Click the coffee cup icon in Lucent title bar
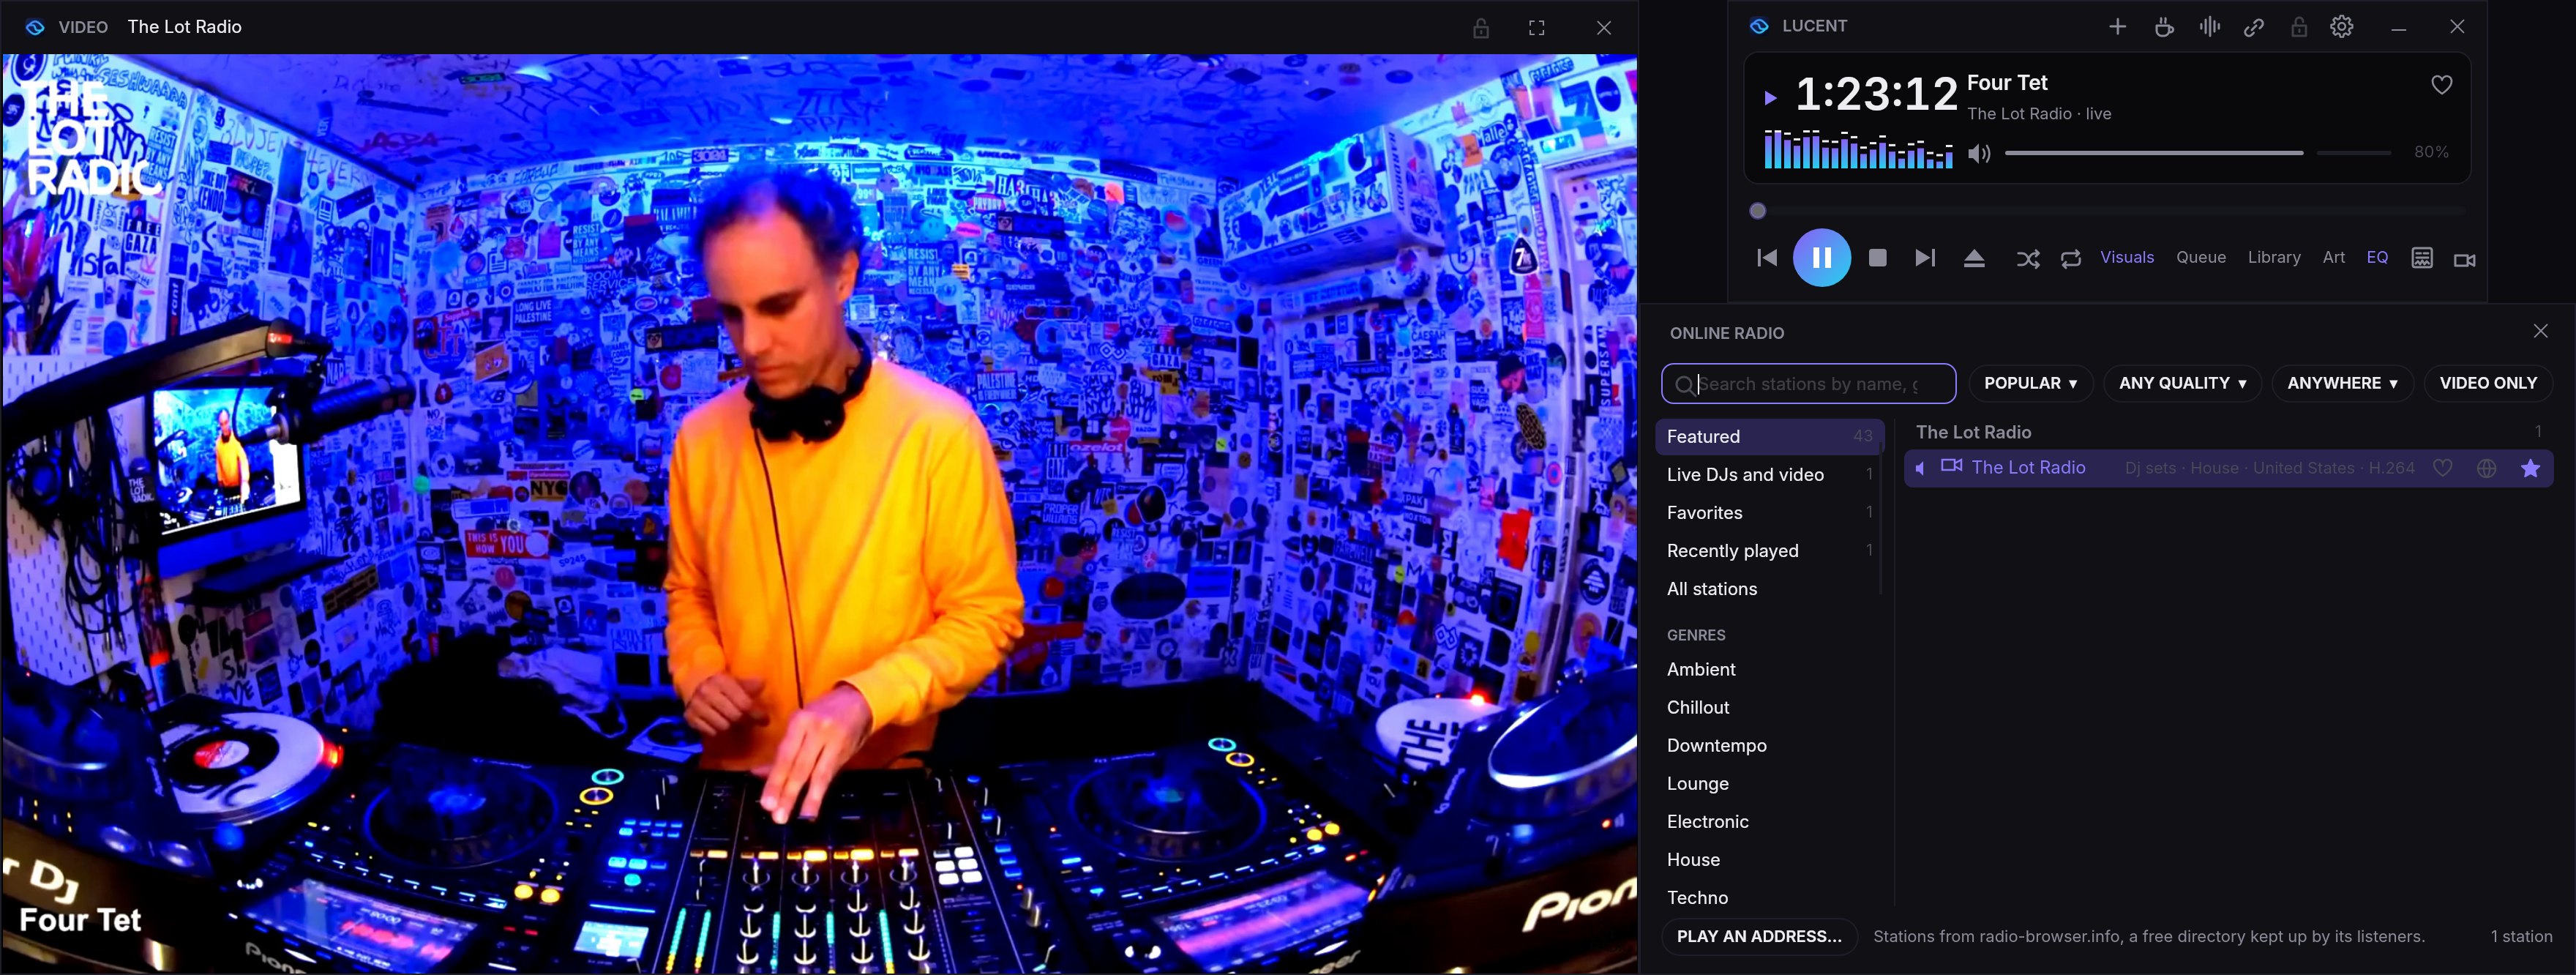This screenshot has height=975, width=2576. (2164, 27)
